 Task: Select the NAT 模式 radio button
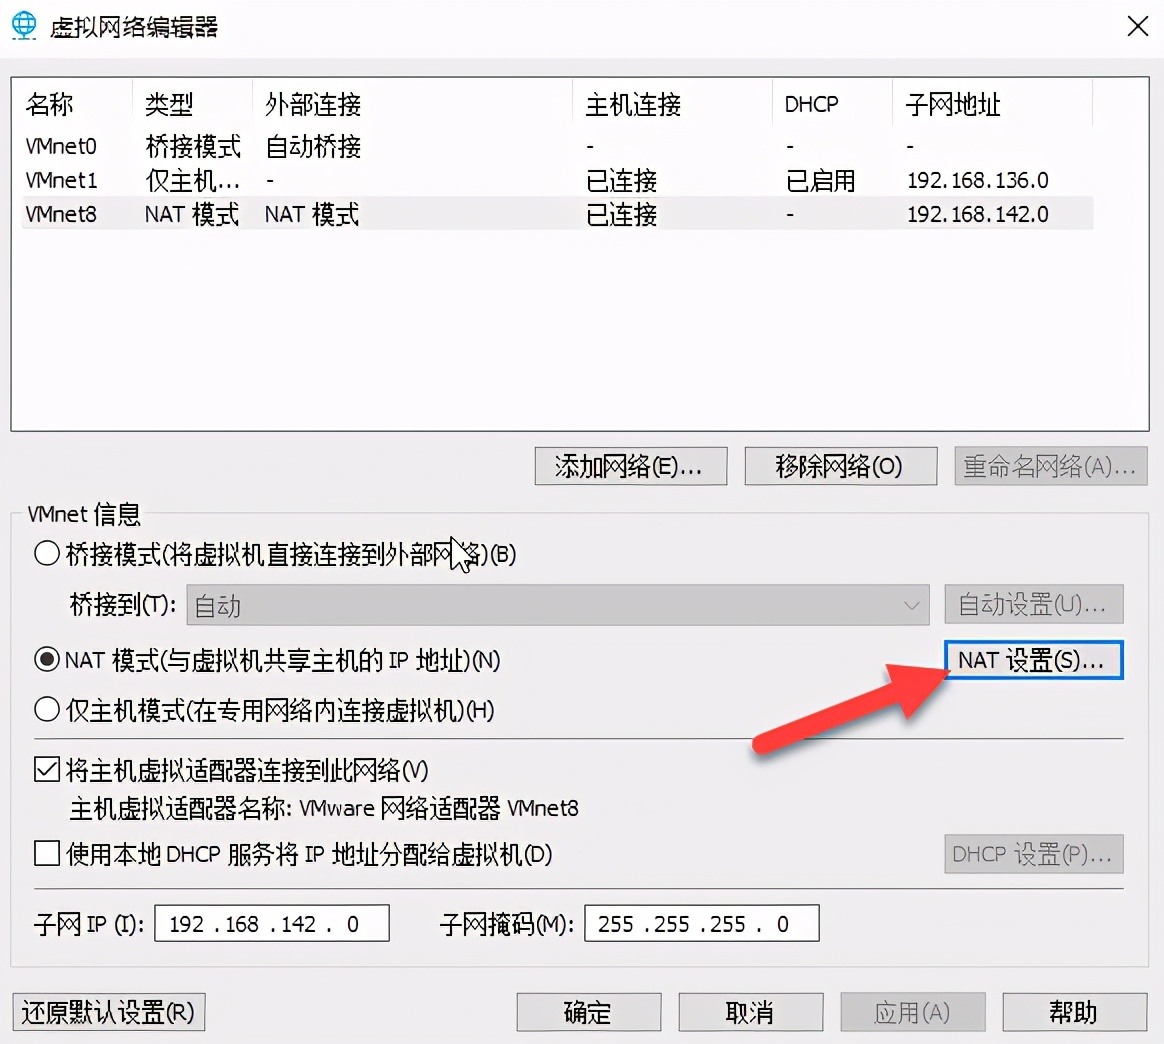coord(46,660)
